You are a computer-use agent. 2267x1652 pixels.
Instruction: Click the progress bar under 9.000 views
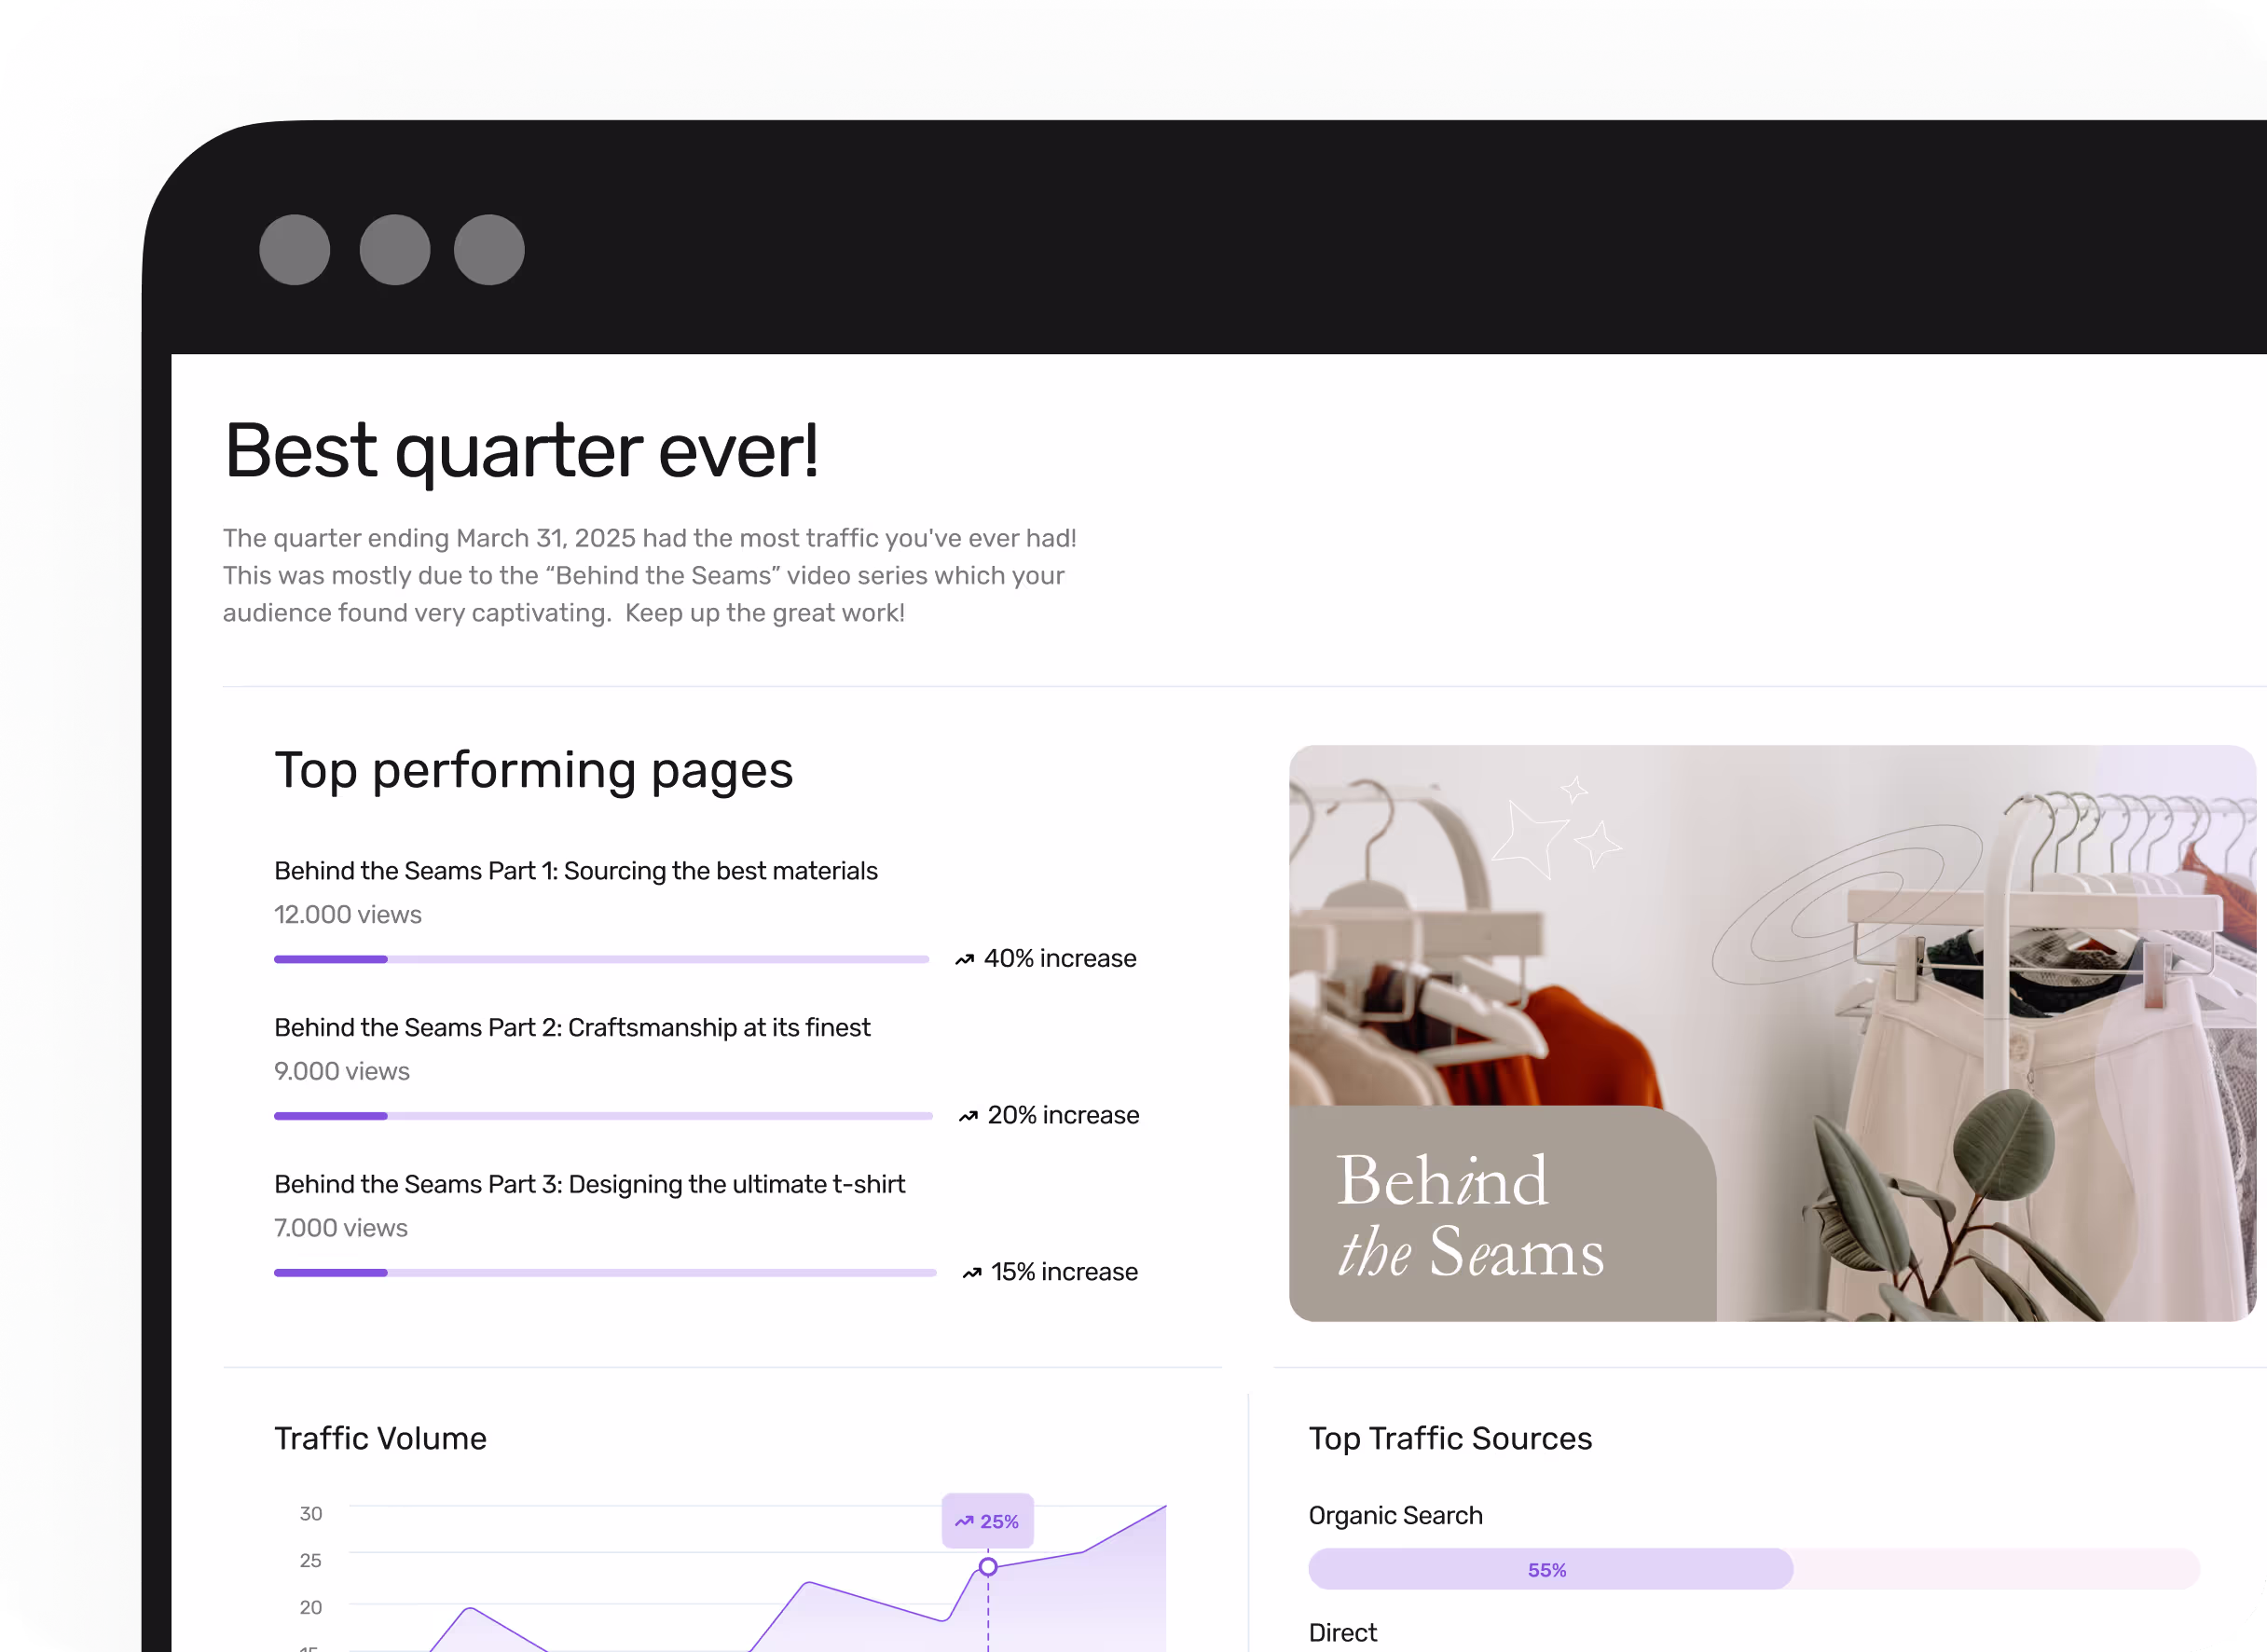point(603,1116)
